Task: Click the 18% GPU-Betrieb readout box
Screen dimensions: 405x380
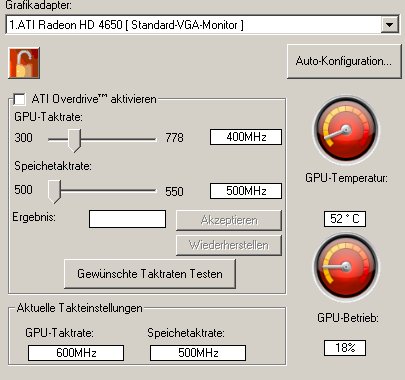Action: pyautogui.click(x=345, y=348)
